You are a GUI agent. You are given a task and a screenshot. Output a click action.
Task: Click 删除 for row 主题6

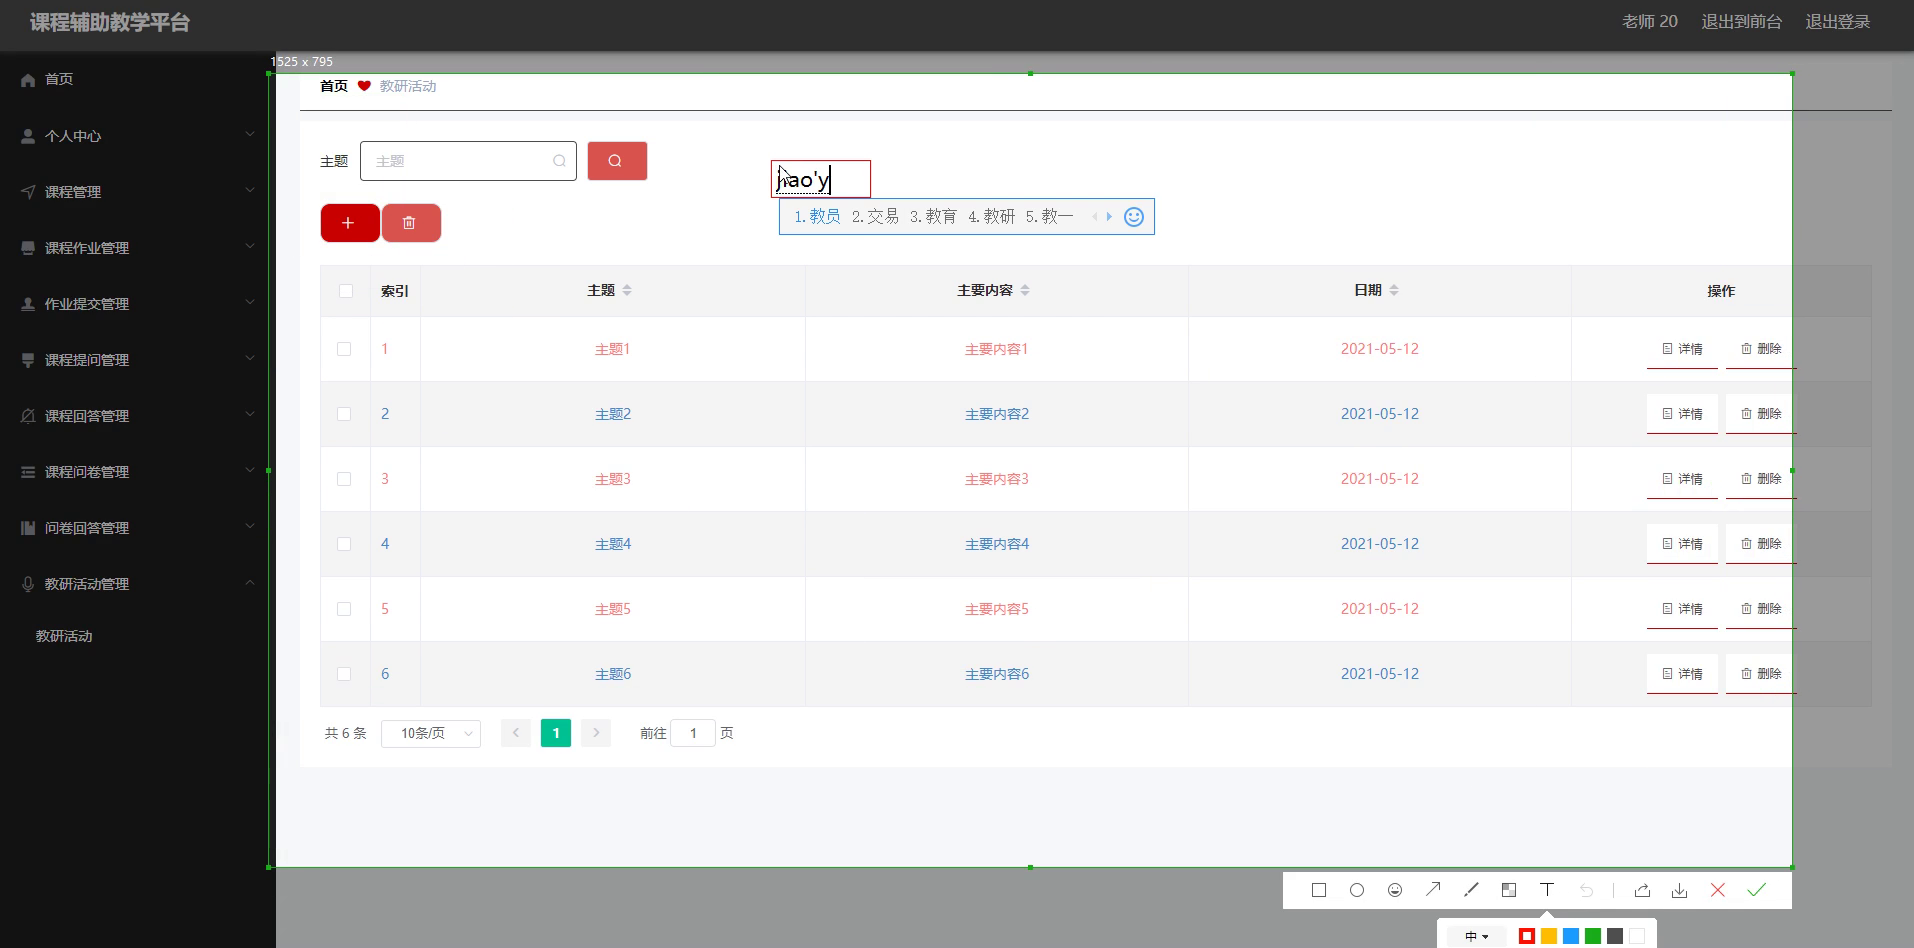click(x=1761, y=674)
